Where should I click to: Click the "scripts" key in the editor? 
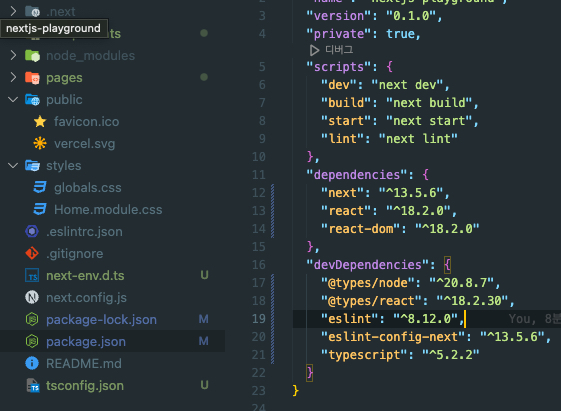[338, 67]
